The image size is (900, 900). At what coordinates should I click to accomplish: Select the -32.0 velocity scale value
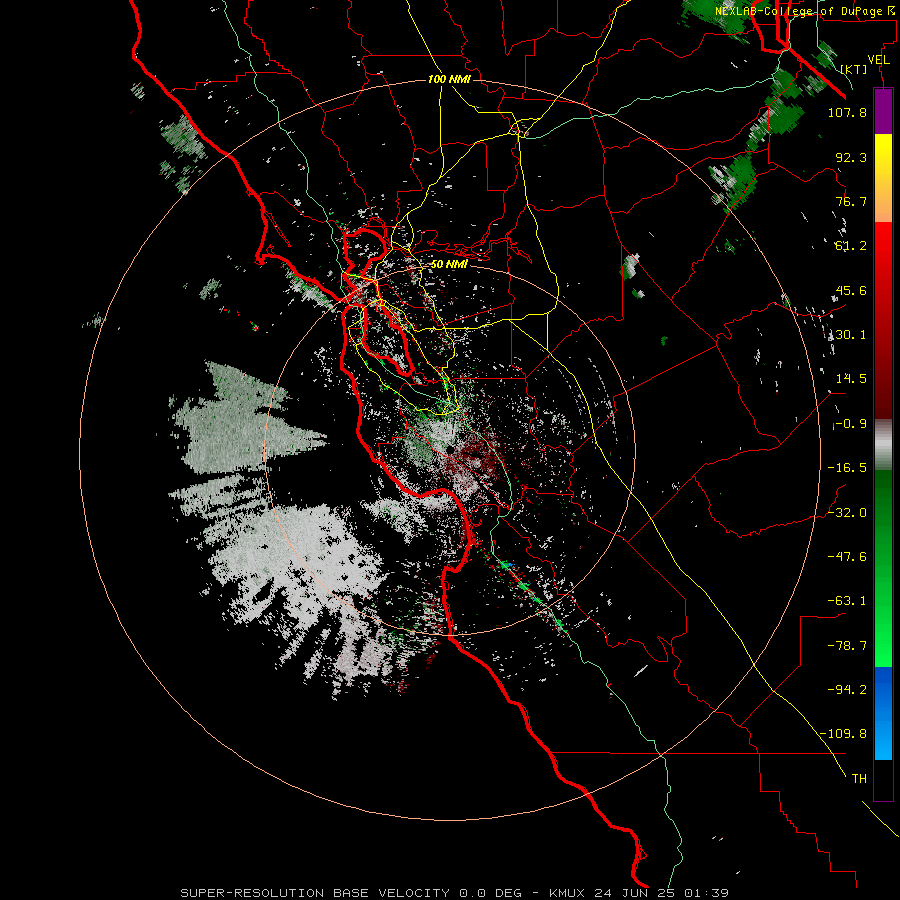847,513
